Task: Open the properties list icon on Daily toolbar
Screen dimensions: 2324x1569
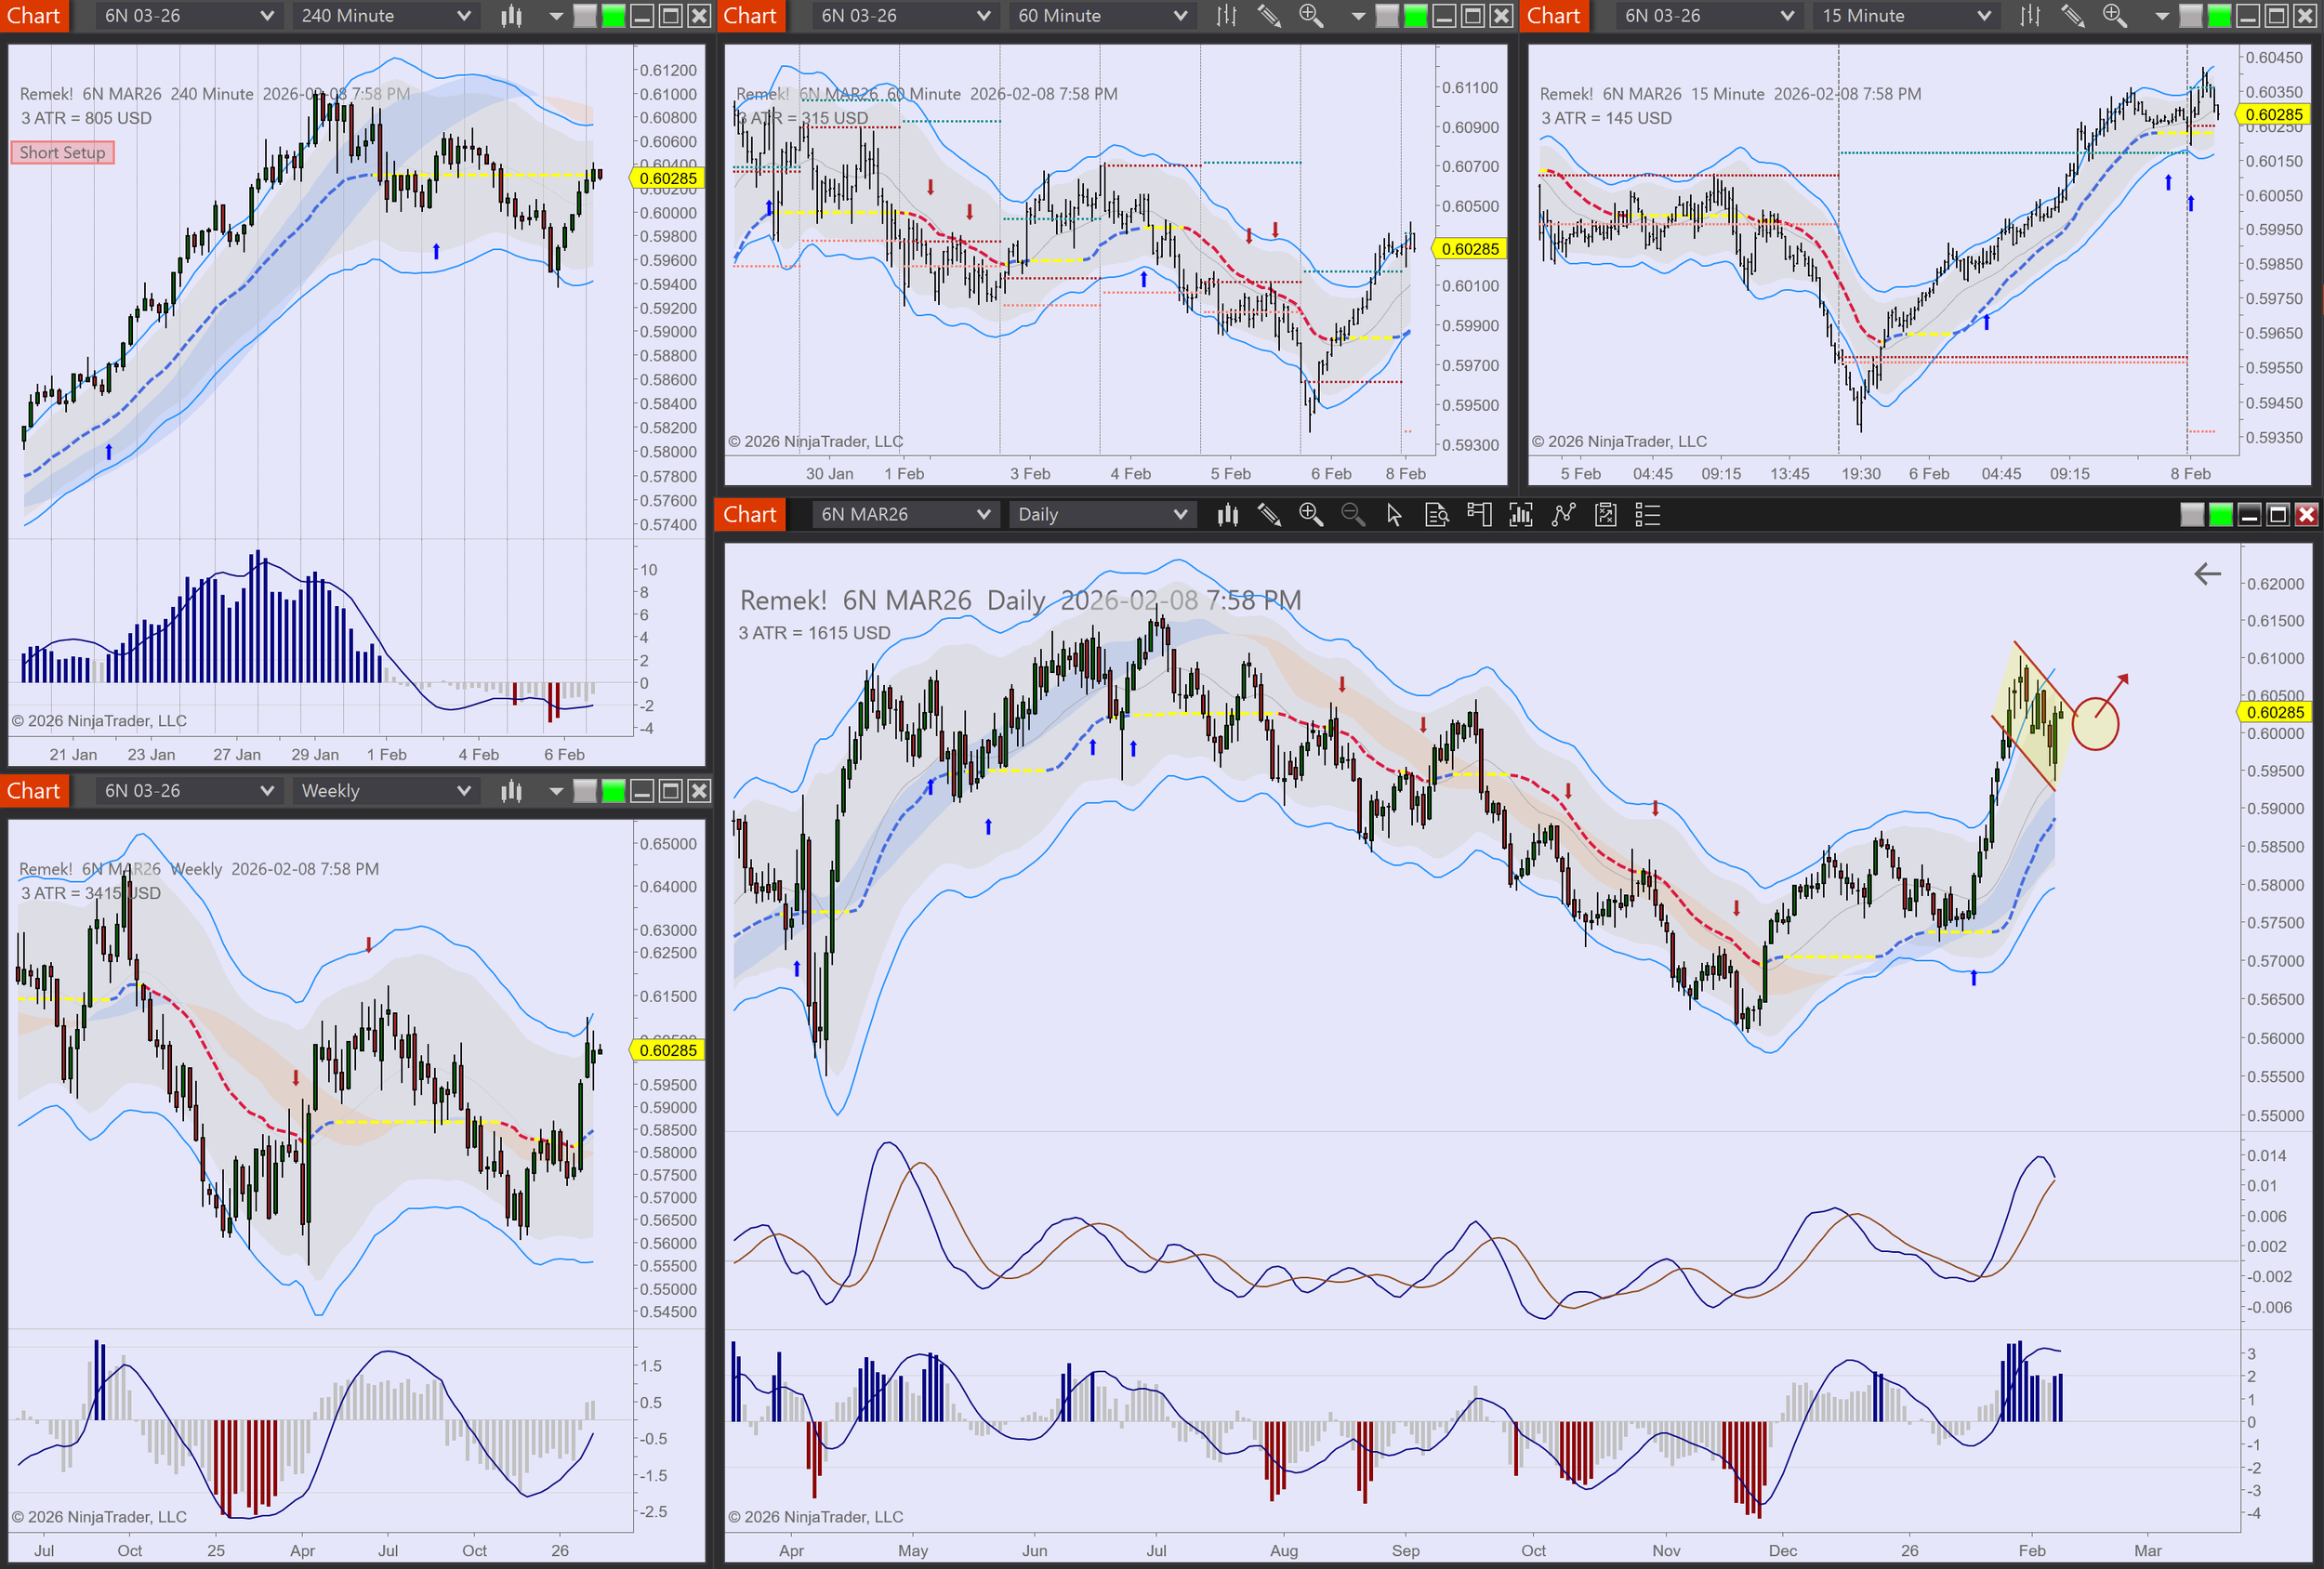Action: (1646, 514)
